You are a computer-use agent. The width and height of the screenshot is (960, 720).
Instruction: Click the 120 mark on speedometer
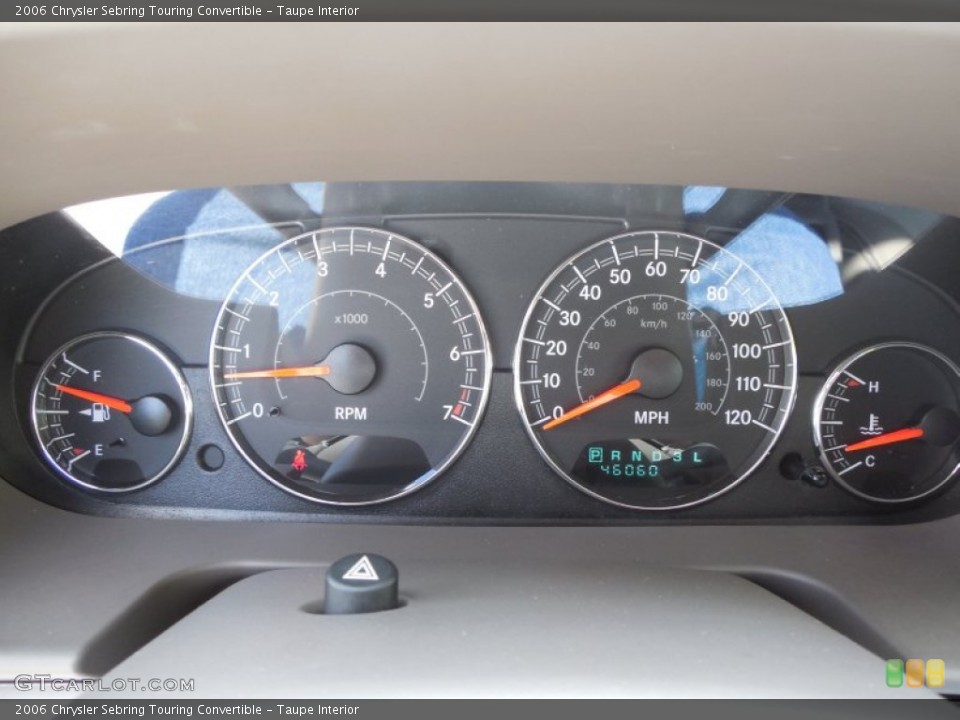737,418
